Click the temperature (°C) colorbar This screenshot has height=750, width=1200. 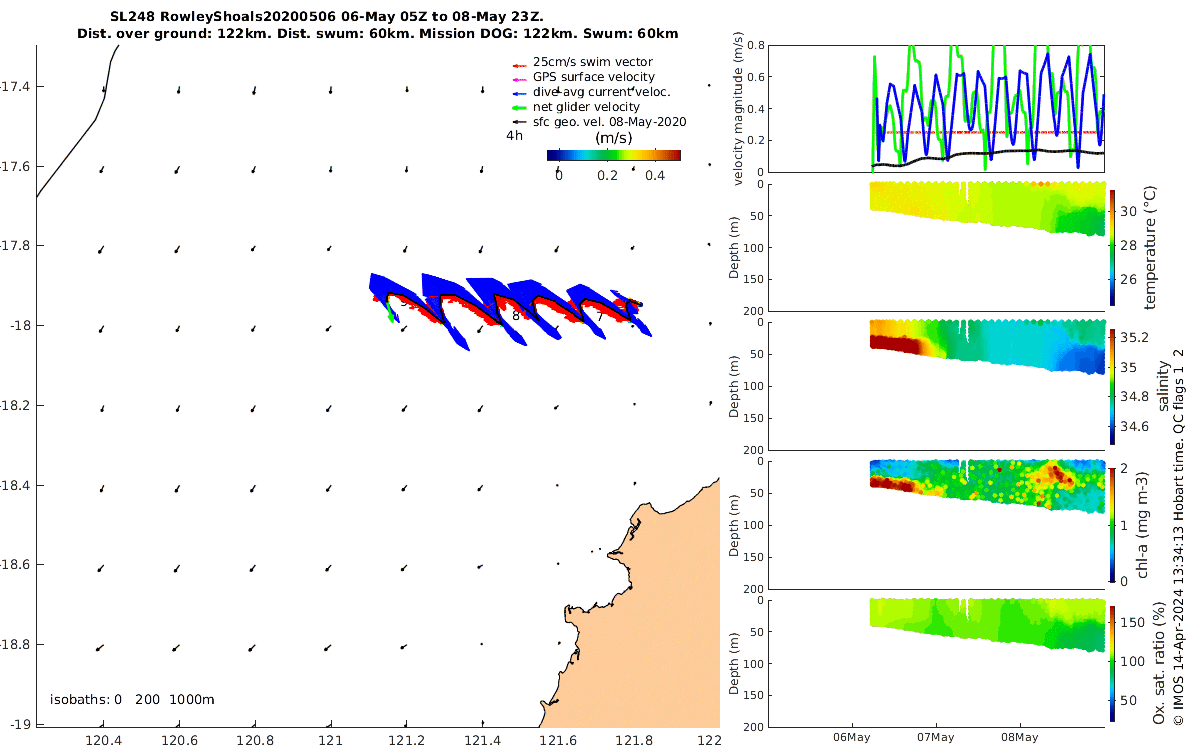pyautogui.click(x=1113, y=246)
